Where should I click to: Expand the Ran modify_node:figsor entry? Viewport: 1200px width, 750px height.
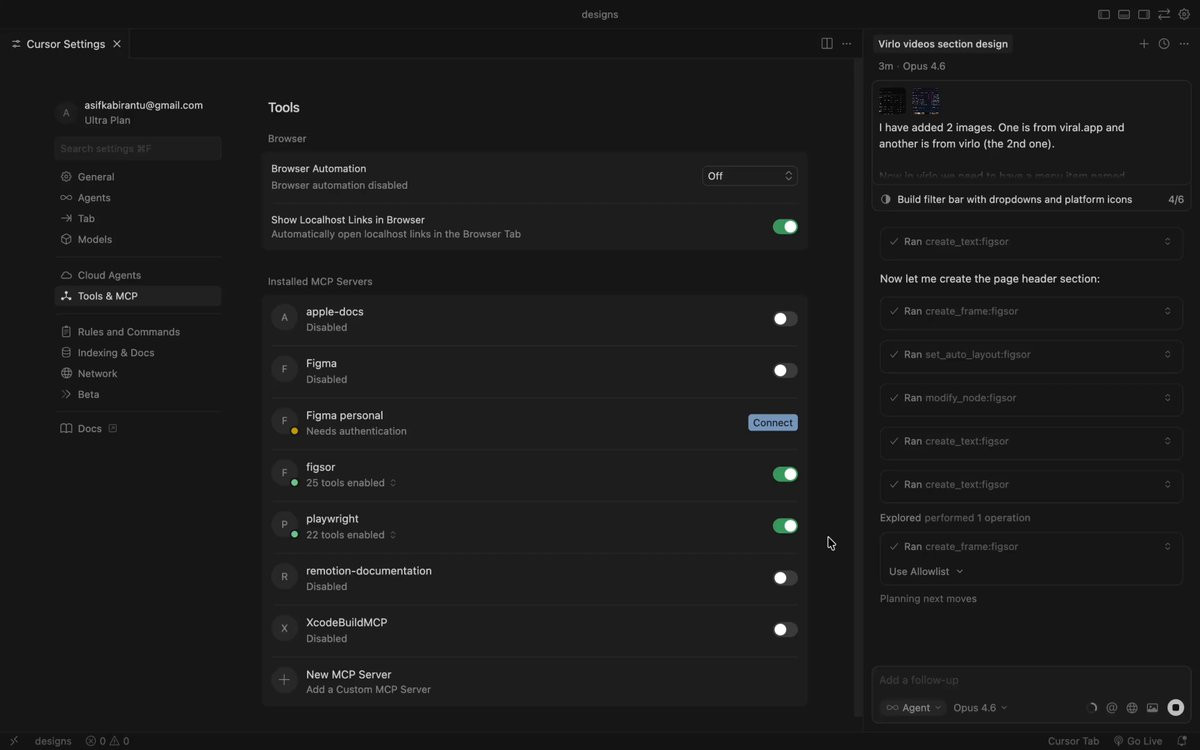1031,398
